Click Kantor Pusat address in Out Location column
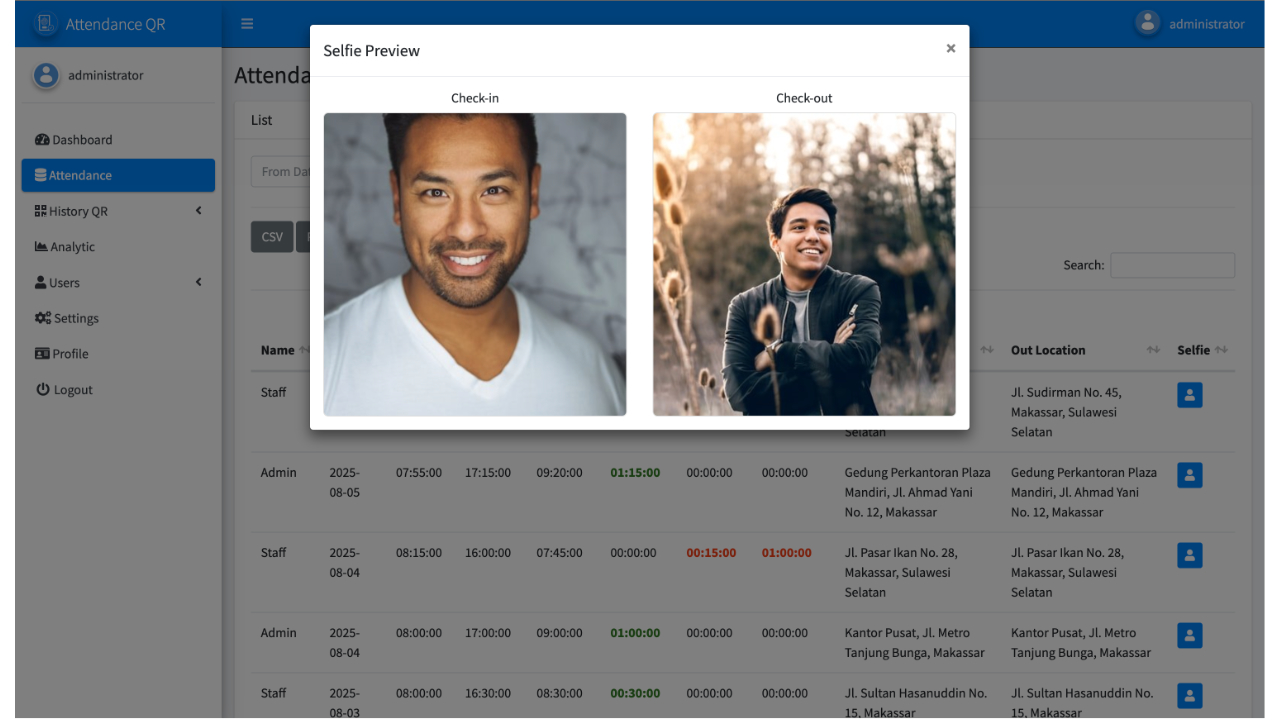This screenshot has height=720, width=1280. [x=1081, y=643]
